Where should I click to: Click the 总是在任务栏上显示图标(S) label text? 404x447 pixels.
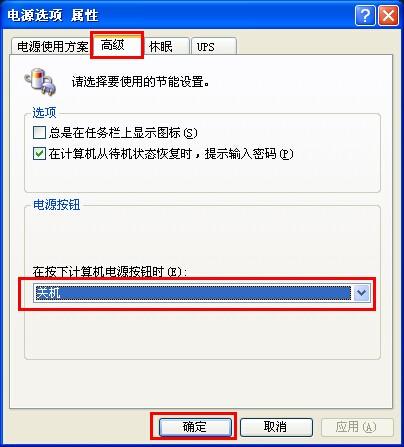pos(123,133)
